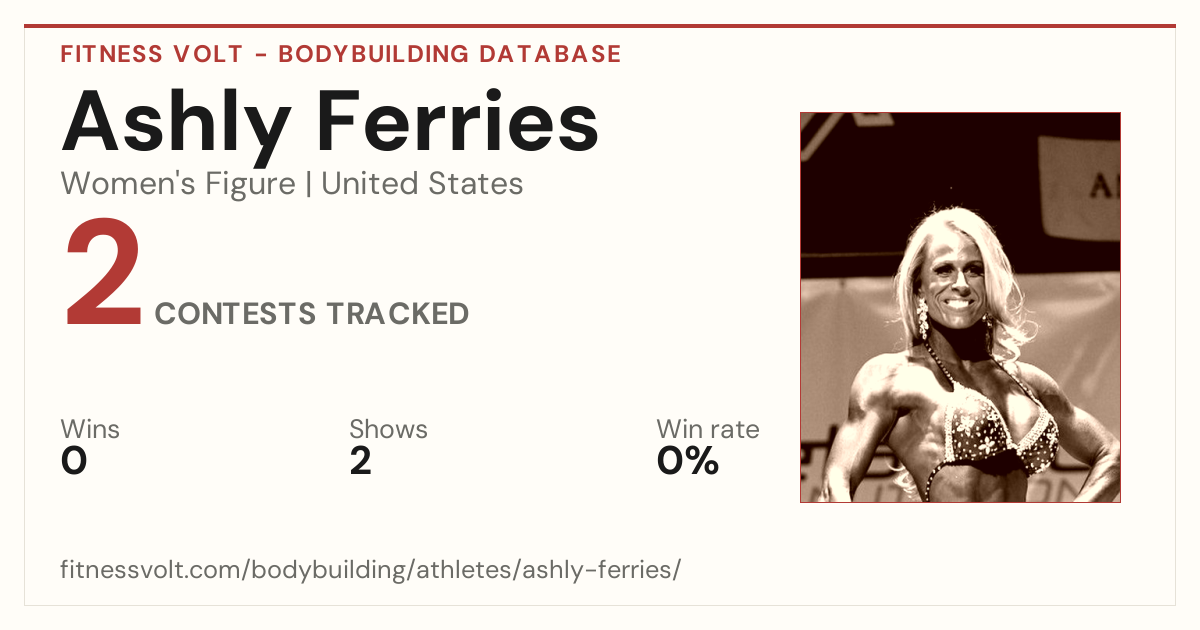Screen dimensions: 1200x630
Task: Click the Shows value 2
Action: click(x=361, y=461)
